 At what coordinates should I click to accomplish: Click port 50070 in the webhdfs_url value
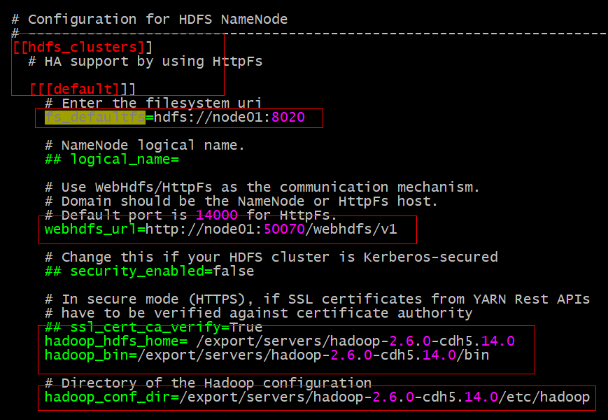point(284,229)
